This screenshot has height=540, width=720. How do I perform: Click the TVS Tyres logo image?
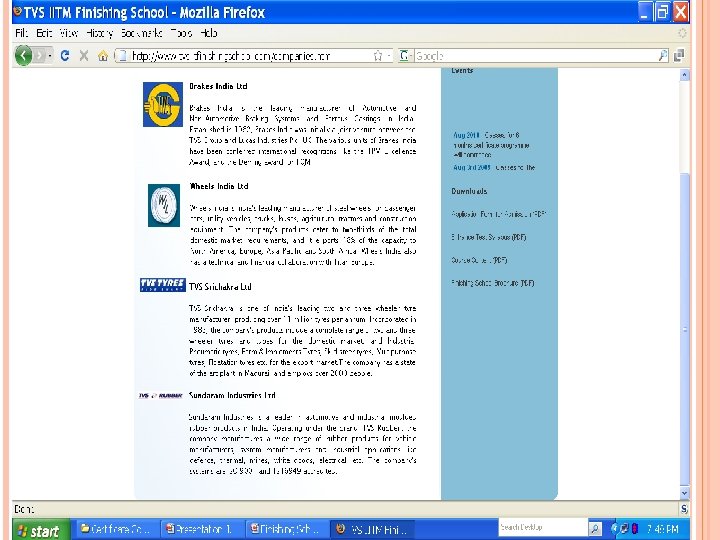(x=163, y=285)
